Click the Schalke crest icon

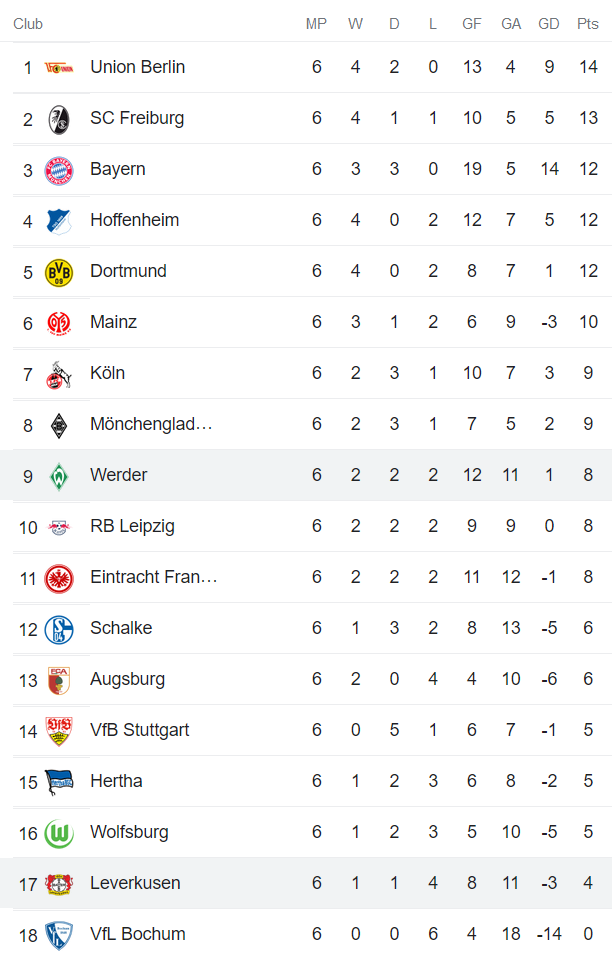point(58,627)
